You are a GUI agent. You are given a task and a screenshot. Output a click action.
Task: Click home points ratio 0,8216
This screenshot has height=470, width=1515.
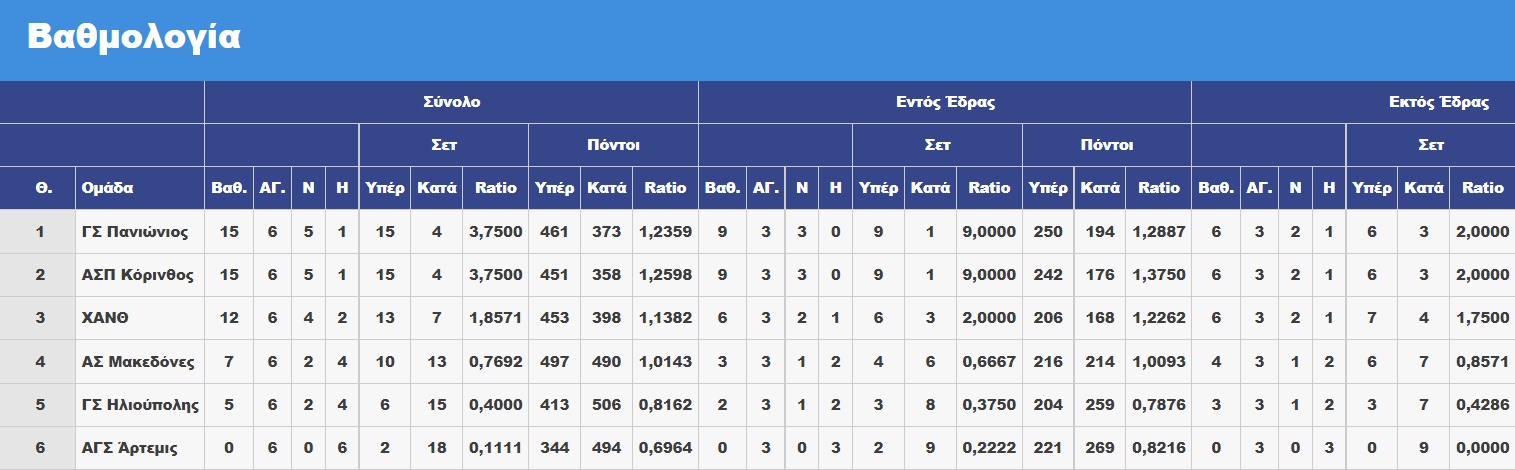(x=1160, y=448)
